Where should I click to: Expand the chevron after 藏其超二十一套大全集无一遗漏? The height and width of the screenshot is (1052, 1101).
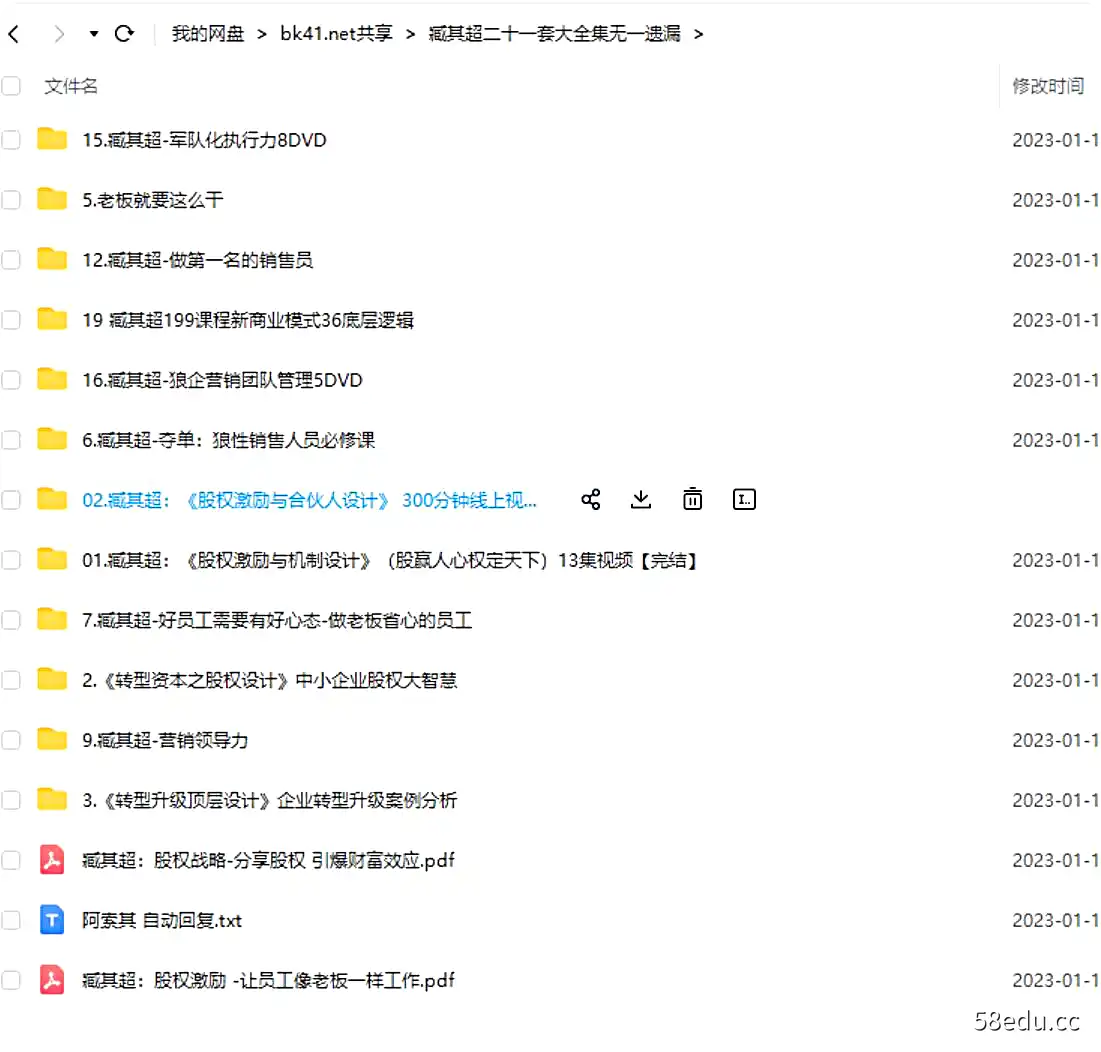(698, 33)
